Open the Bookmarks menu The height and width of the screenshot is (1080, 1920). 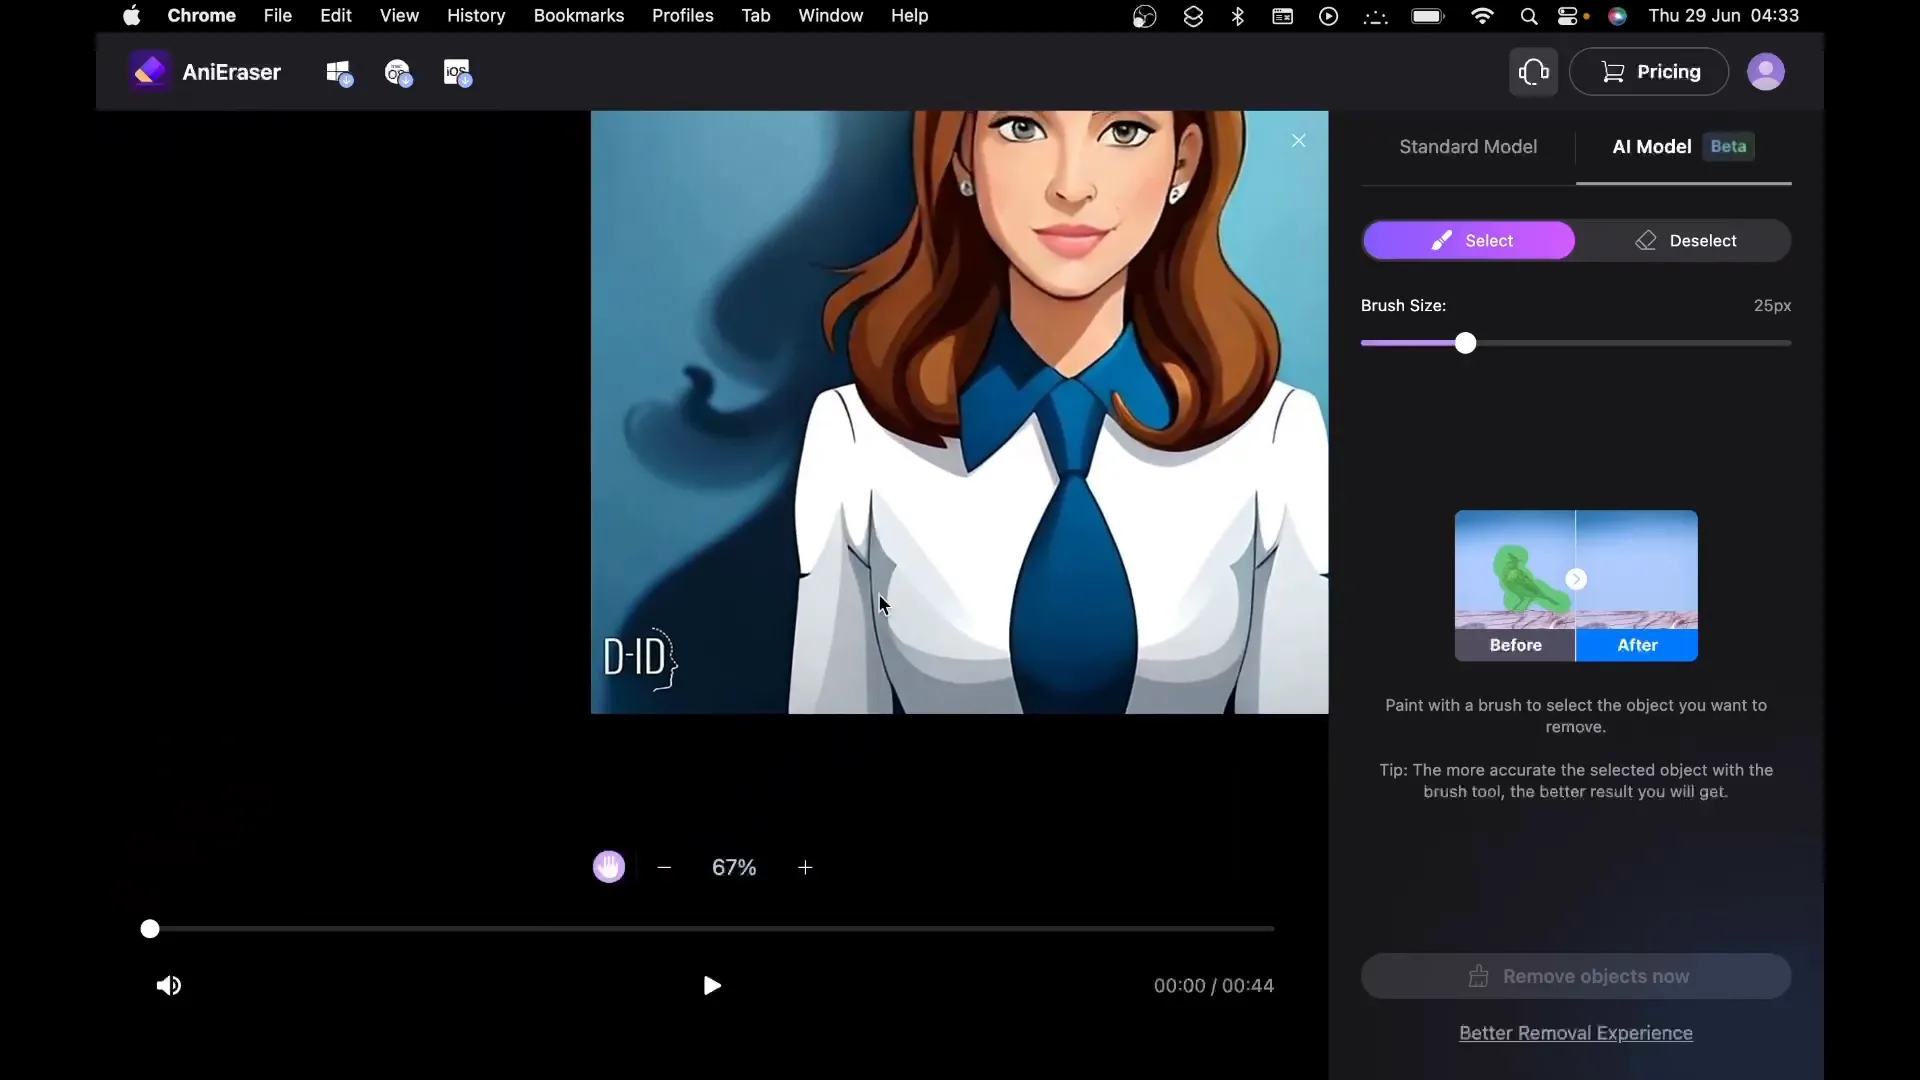579,16
